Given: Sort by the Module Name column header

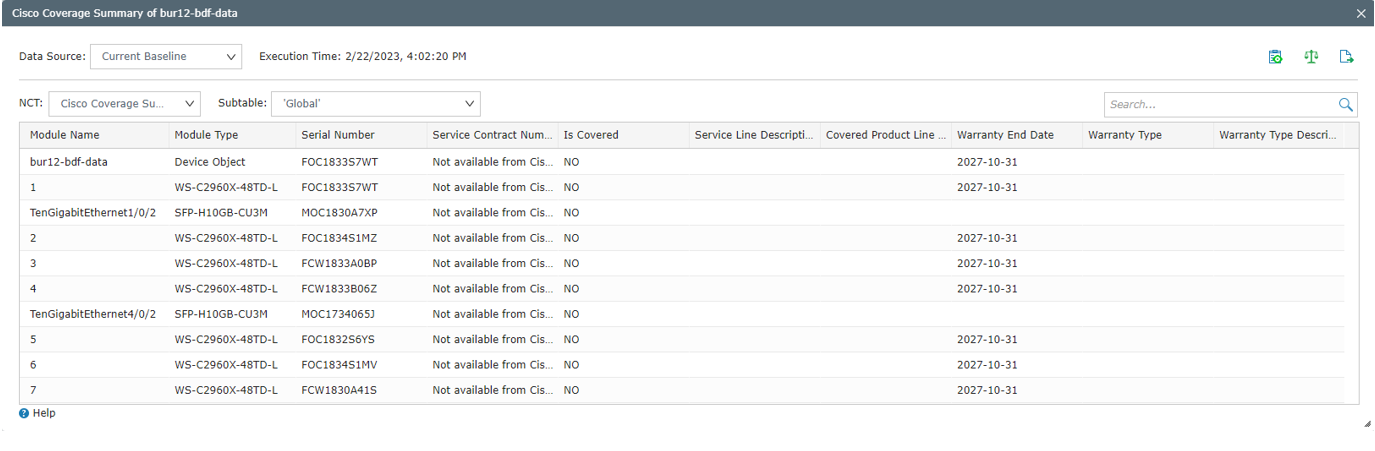Looking at the screenshot, I should (65, 135).
